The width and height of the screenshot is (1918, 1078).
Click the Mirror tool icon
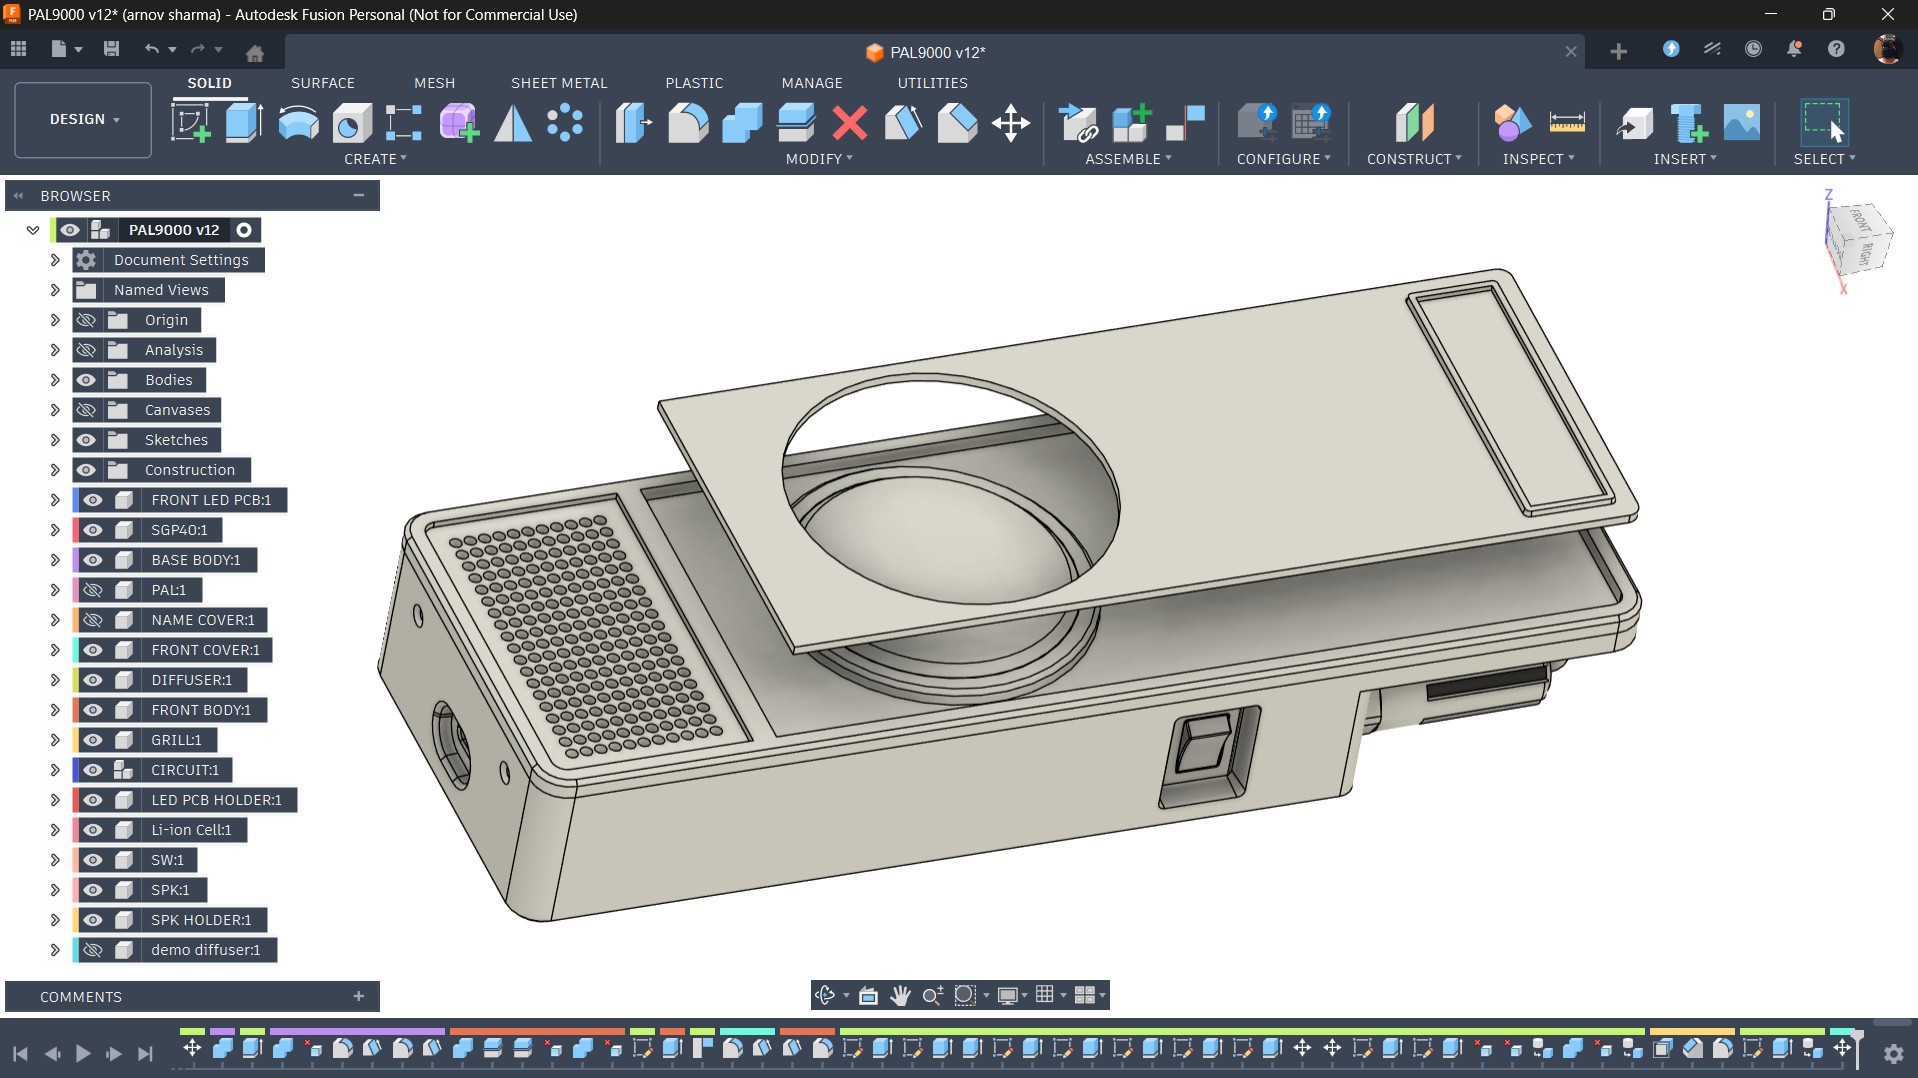click(x=513, y=123)
